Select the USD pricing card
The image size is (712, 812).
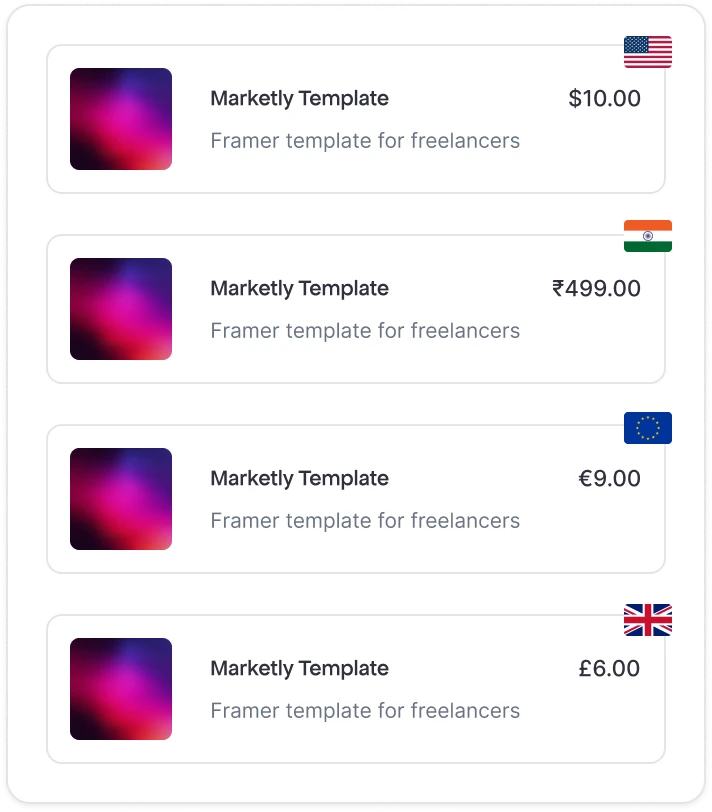356,118
